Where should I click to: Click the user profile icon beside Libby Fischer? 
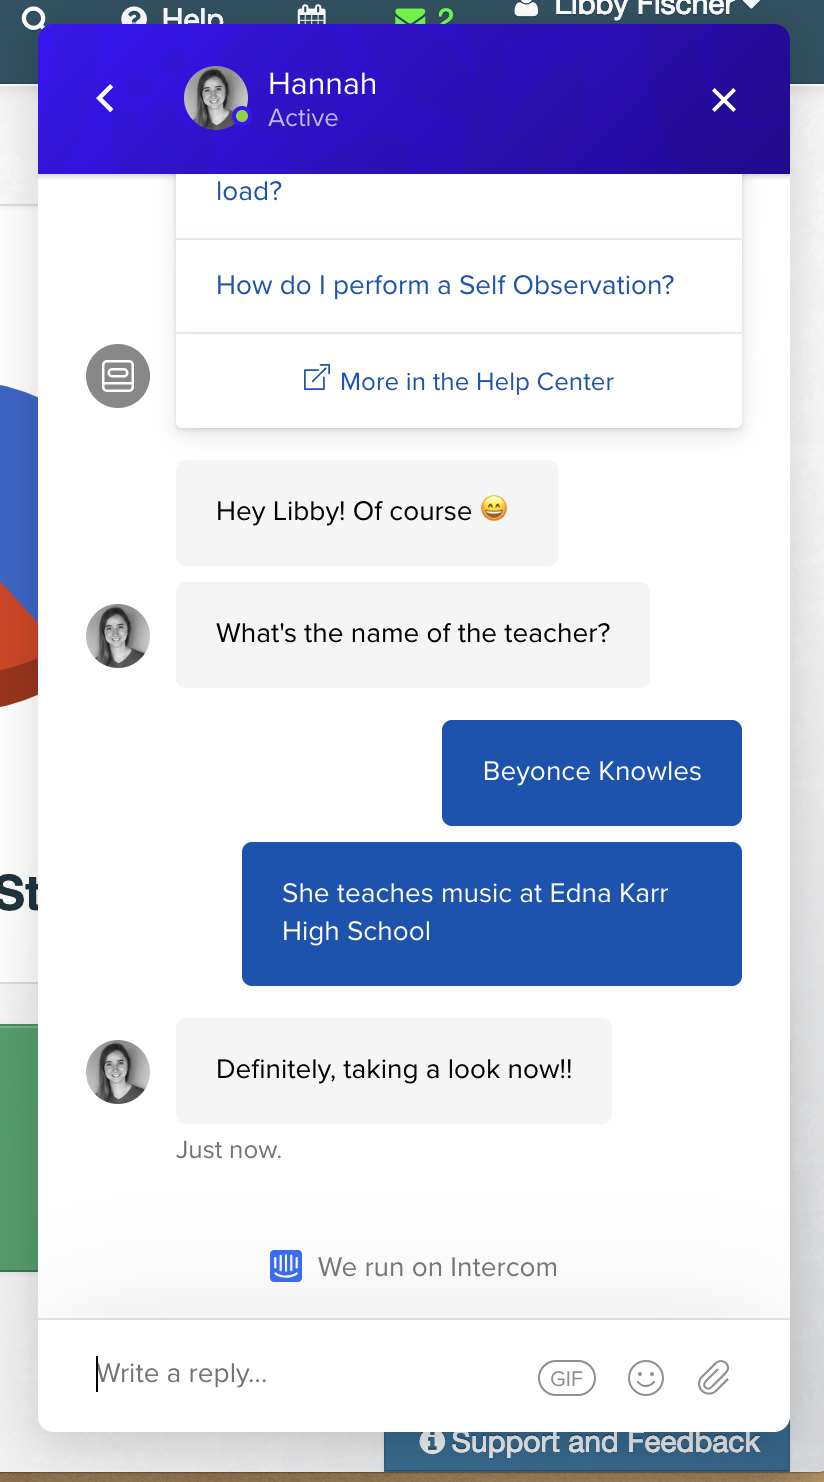click(x=526, y=9)
